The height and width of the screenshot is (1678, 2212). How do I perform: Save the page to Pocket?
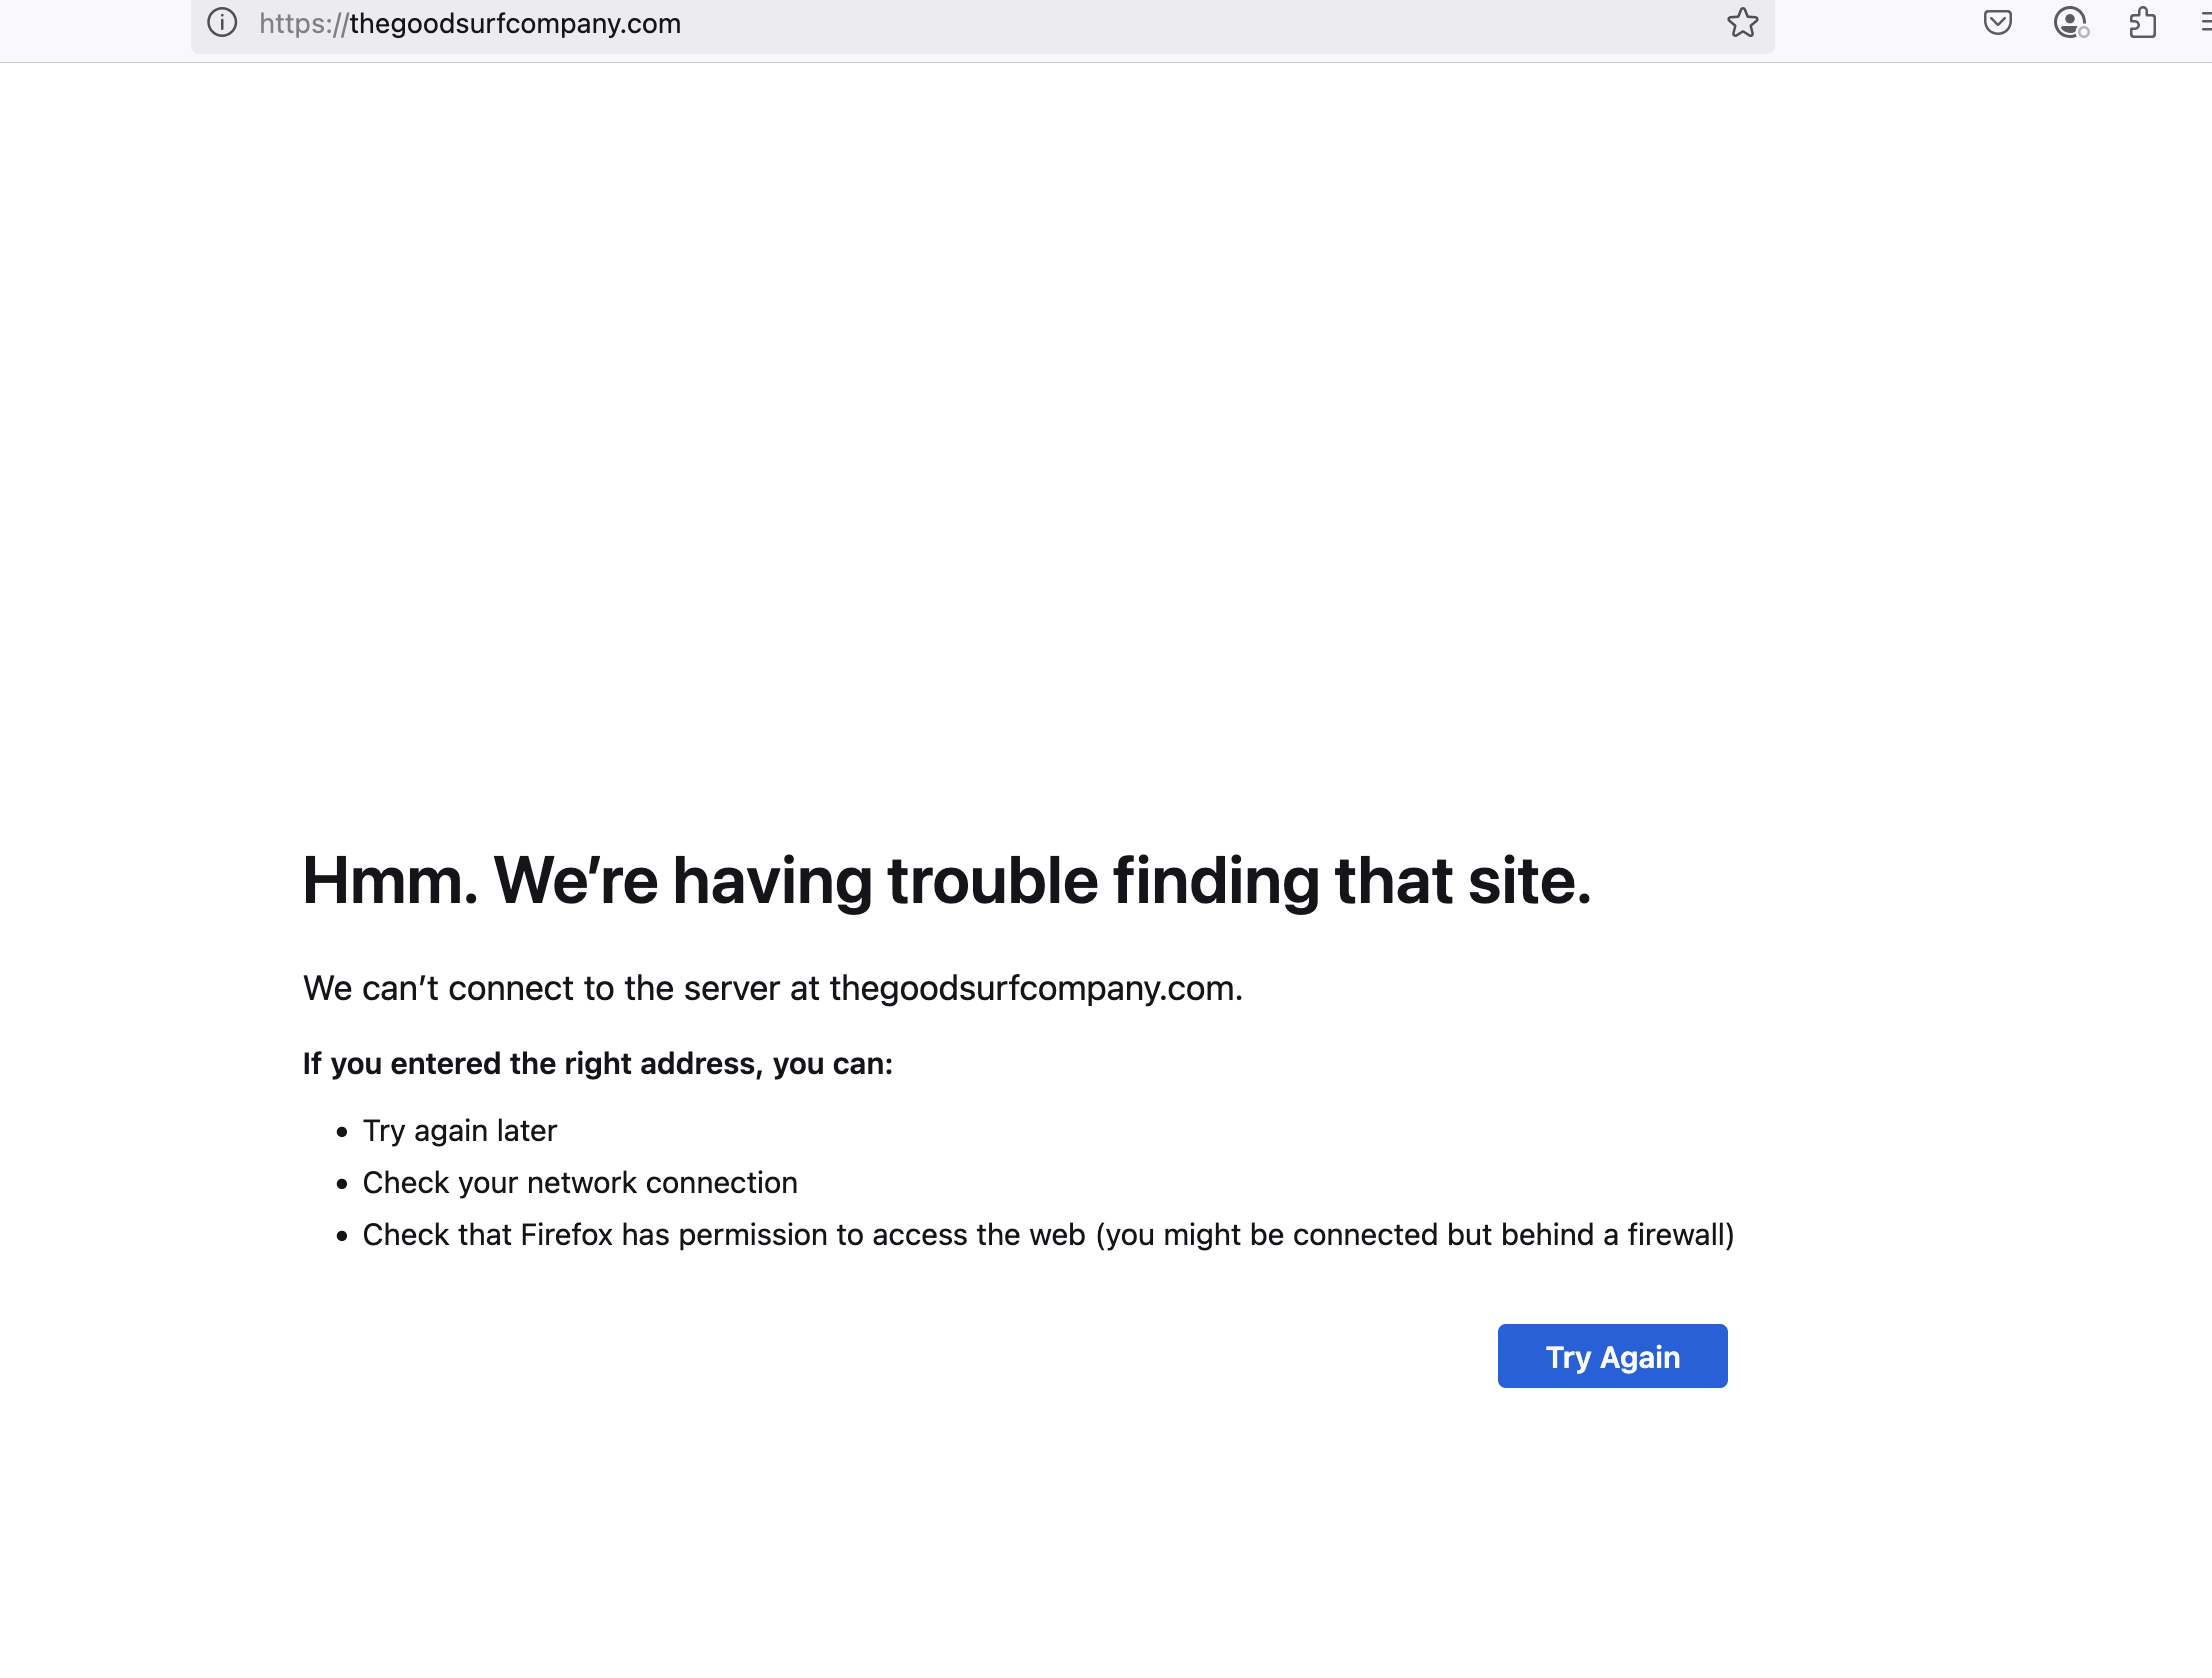1997,23
